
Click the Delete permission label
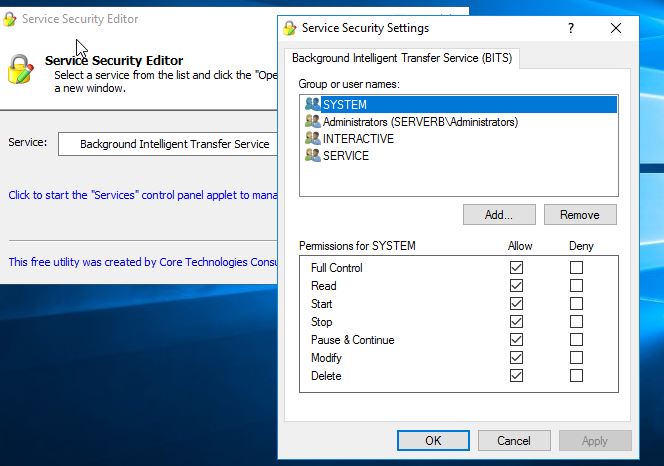(x=326, y=376)
